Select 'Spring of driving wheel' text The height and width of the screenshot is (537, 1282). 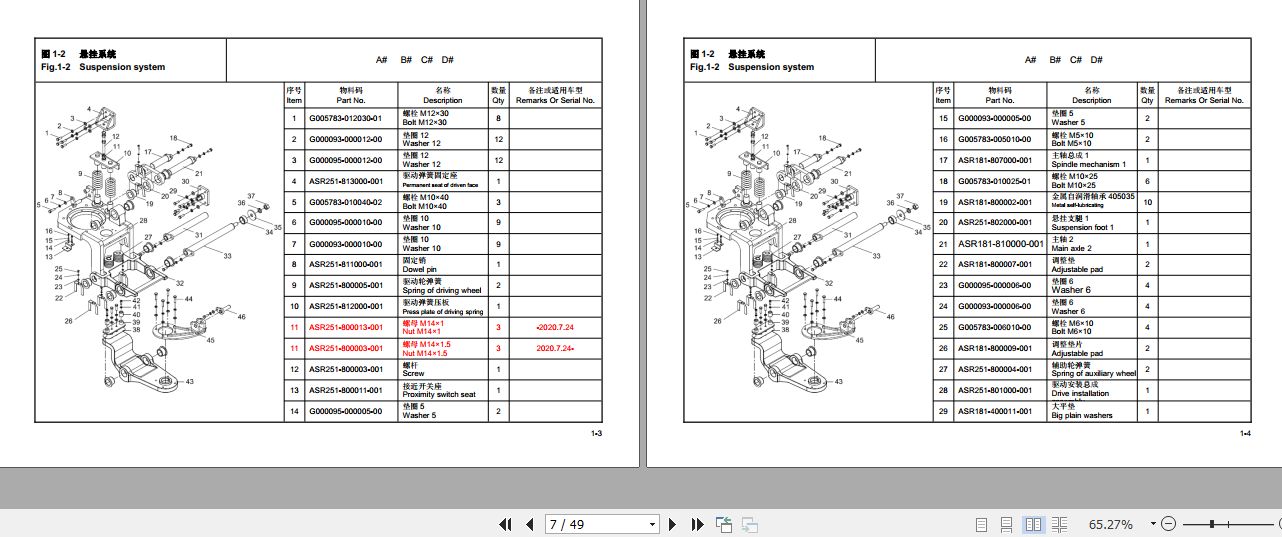(442, 290)
